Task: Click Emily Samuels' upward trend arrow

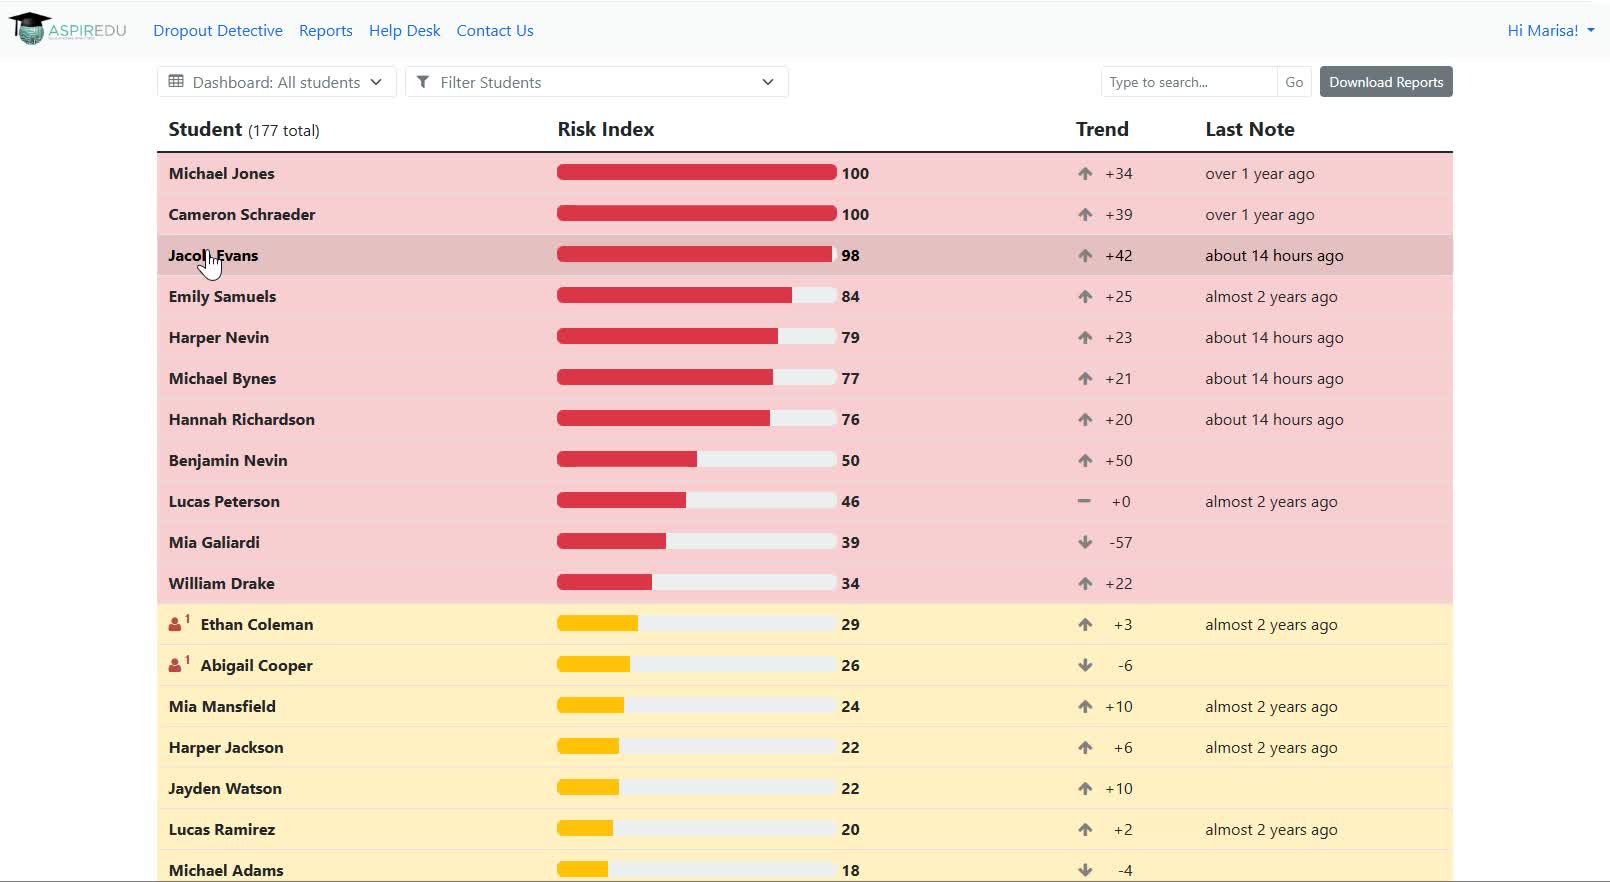Action: [x=1085, y=297]
